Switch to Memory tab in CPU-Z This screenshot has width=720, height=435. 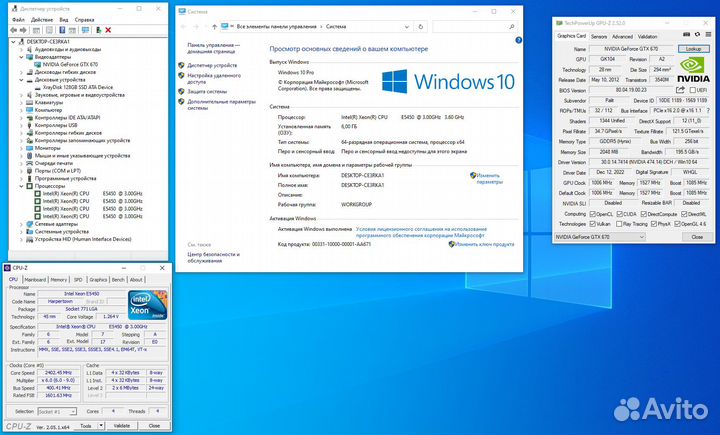(x=58, y=280)
